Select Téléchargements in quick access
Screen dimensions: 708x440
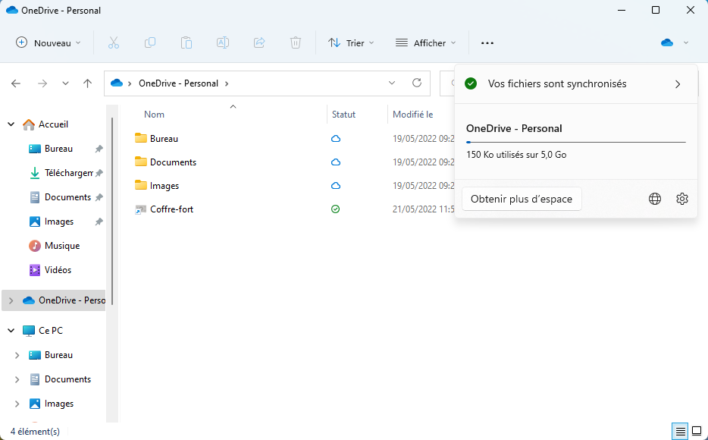click(69, 173)
